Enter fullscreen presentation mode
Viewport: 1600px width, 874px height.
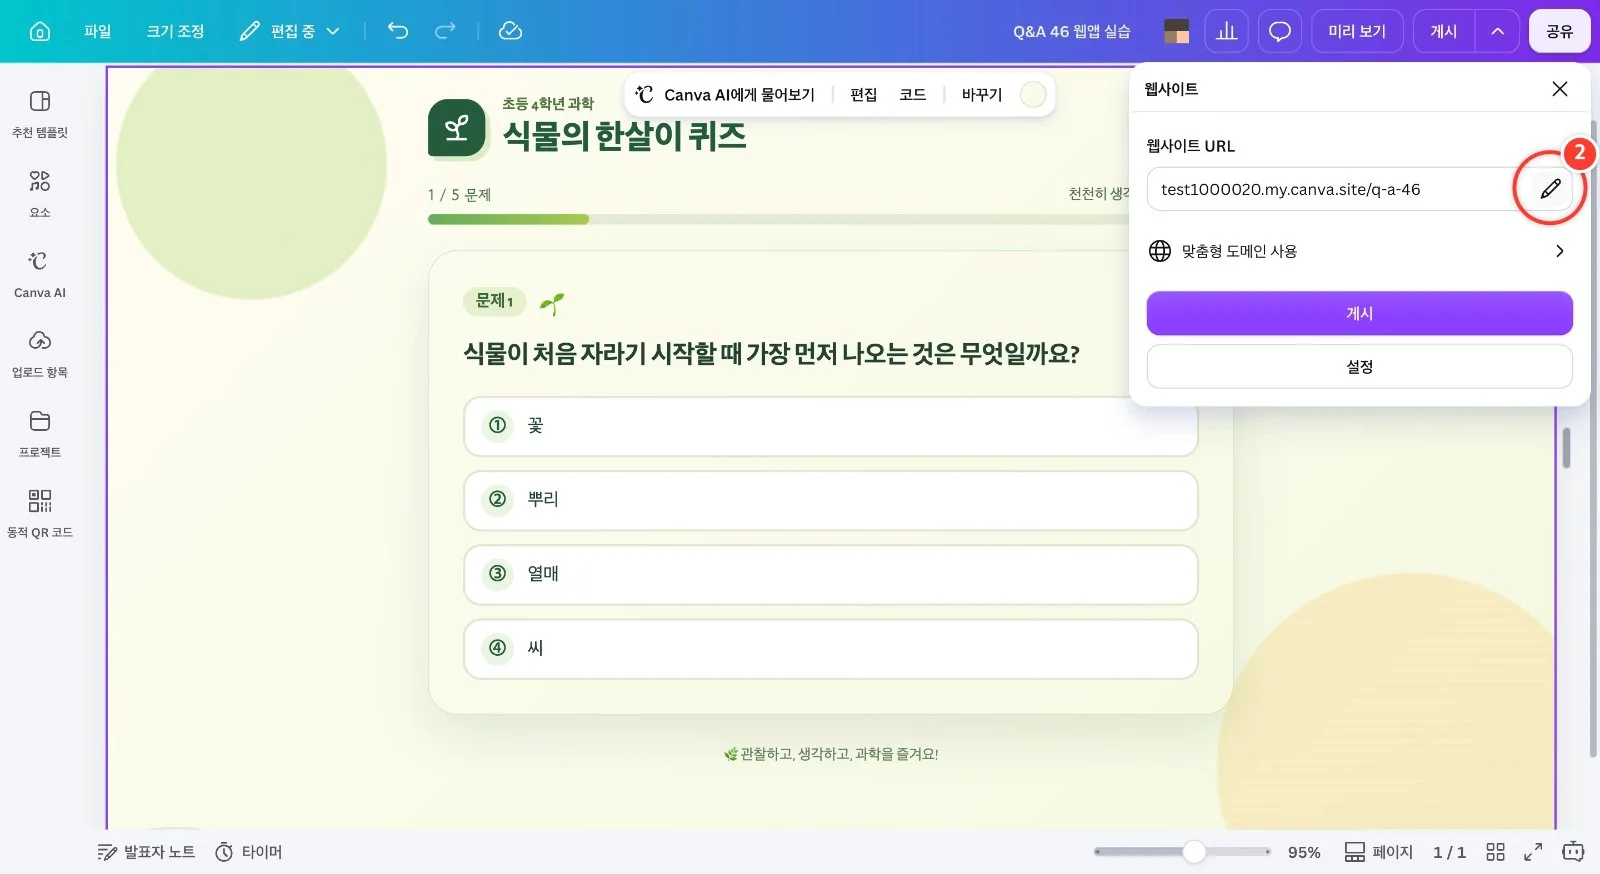(1532, 852)
